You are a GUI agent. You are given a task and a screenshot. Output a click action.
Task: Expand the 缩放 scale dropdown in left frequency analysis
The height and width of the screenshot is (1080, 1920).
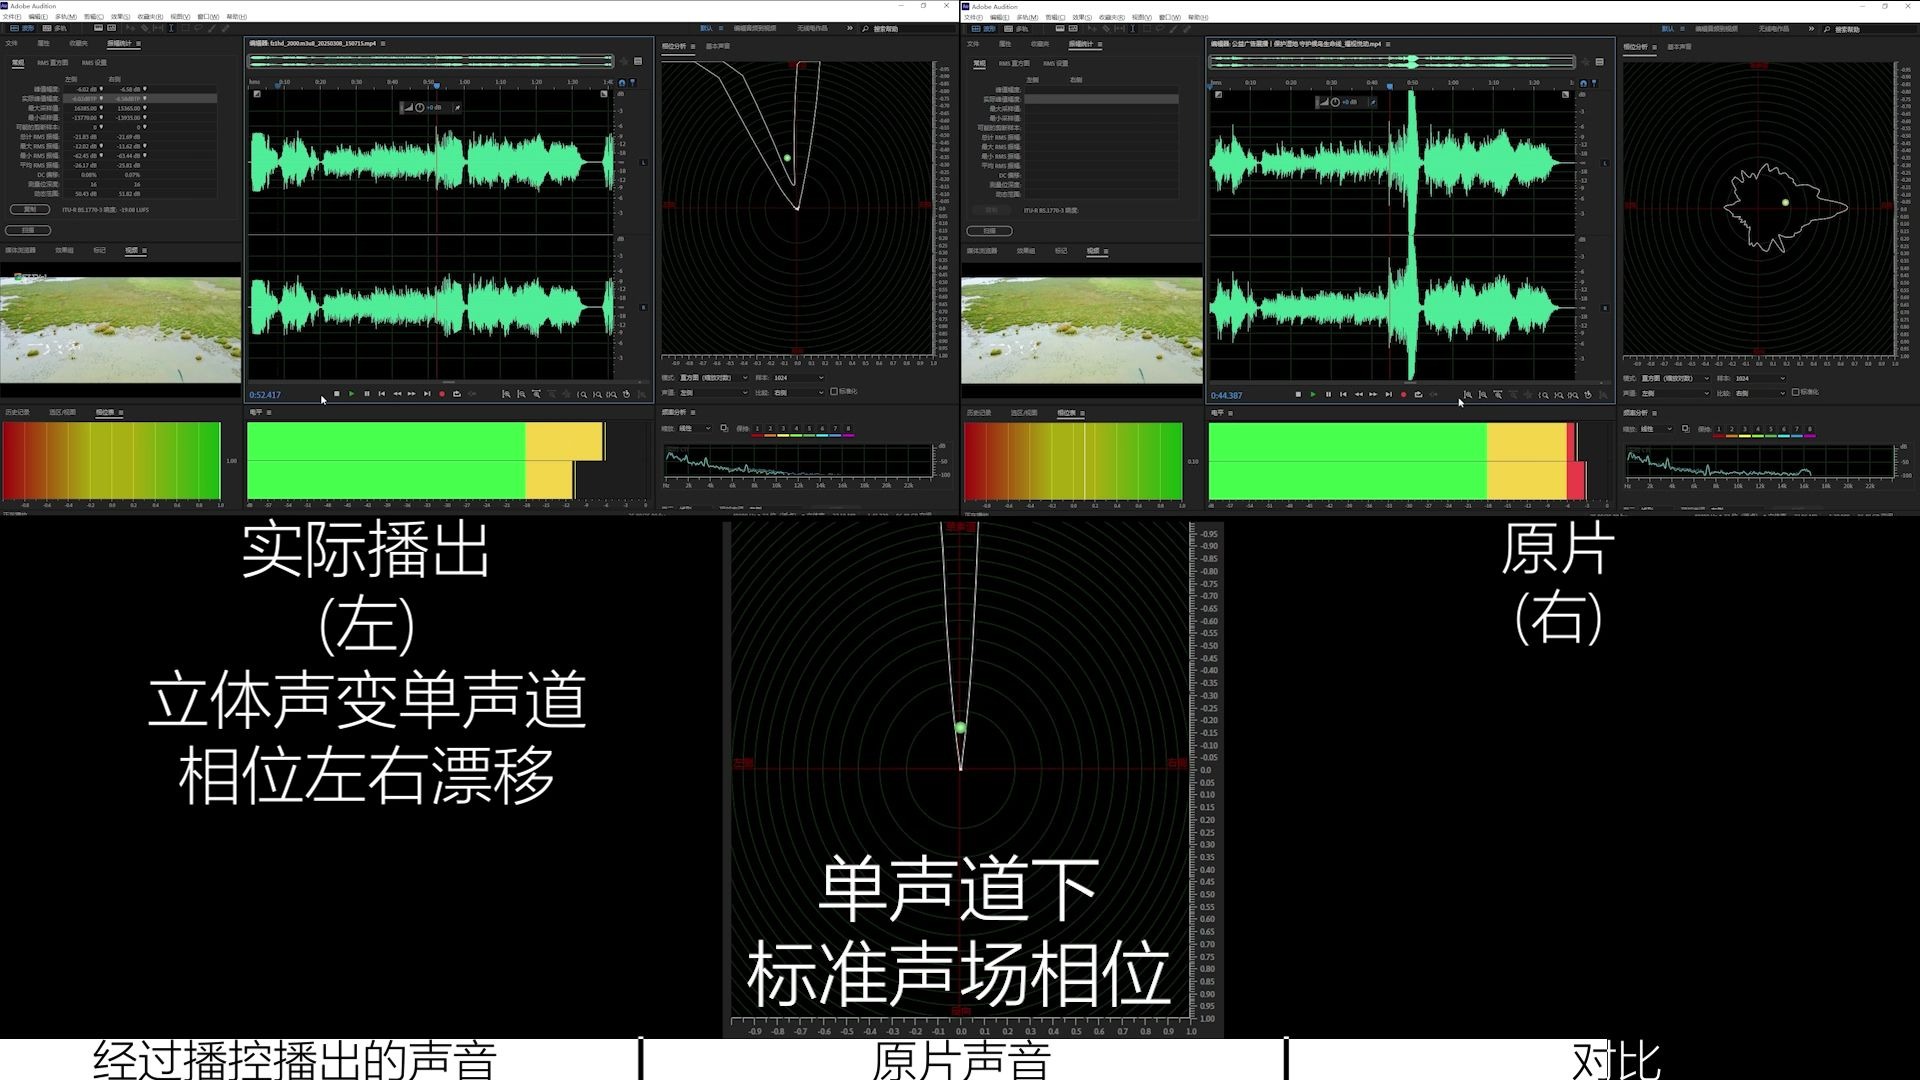tap(695, 429)
